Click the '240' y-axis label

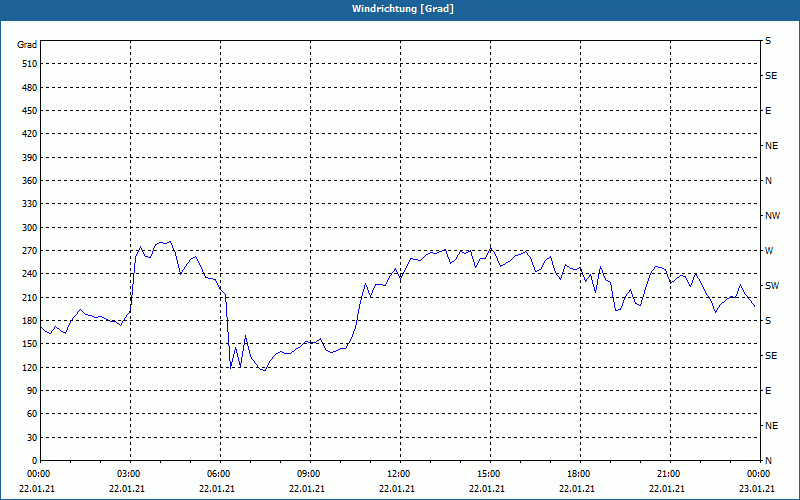[30, 274]
